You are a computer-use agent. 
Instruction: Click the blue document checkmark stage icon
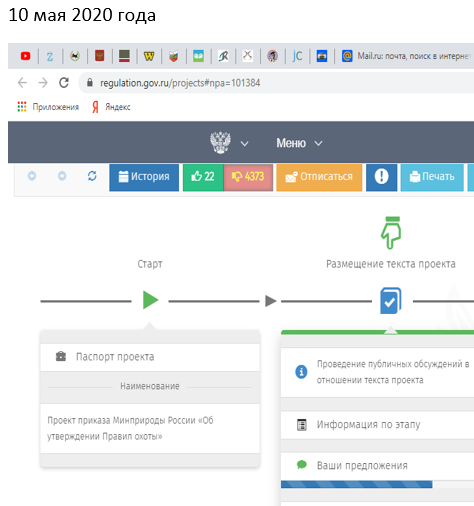[x=391, y=301]
